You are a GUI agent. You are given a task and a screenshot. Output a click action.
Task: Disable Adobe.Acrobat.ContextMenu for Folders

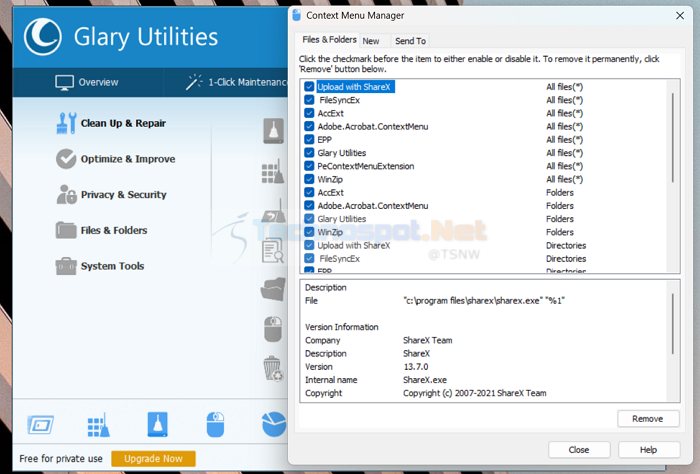309,205
